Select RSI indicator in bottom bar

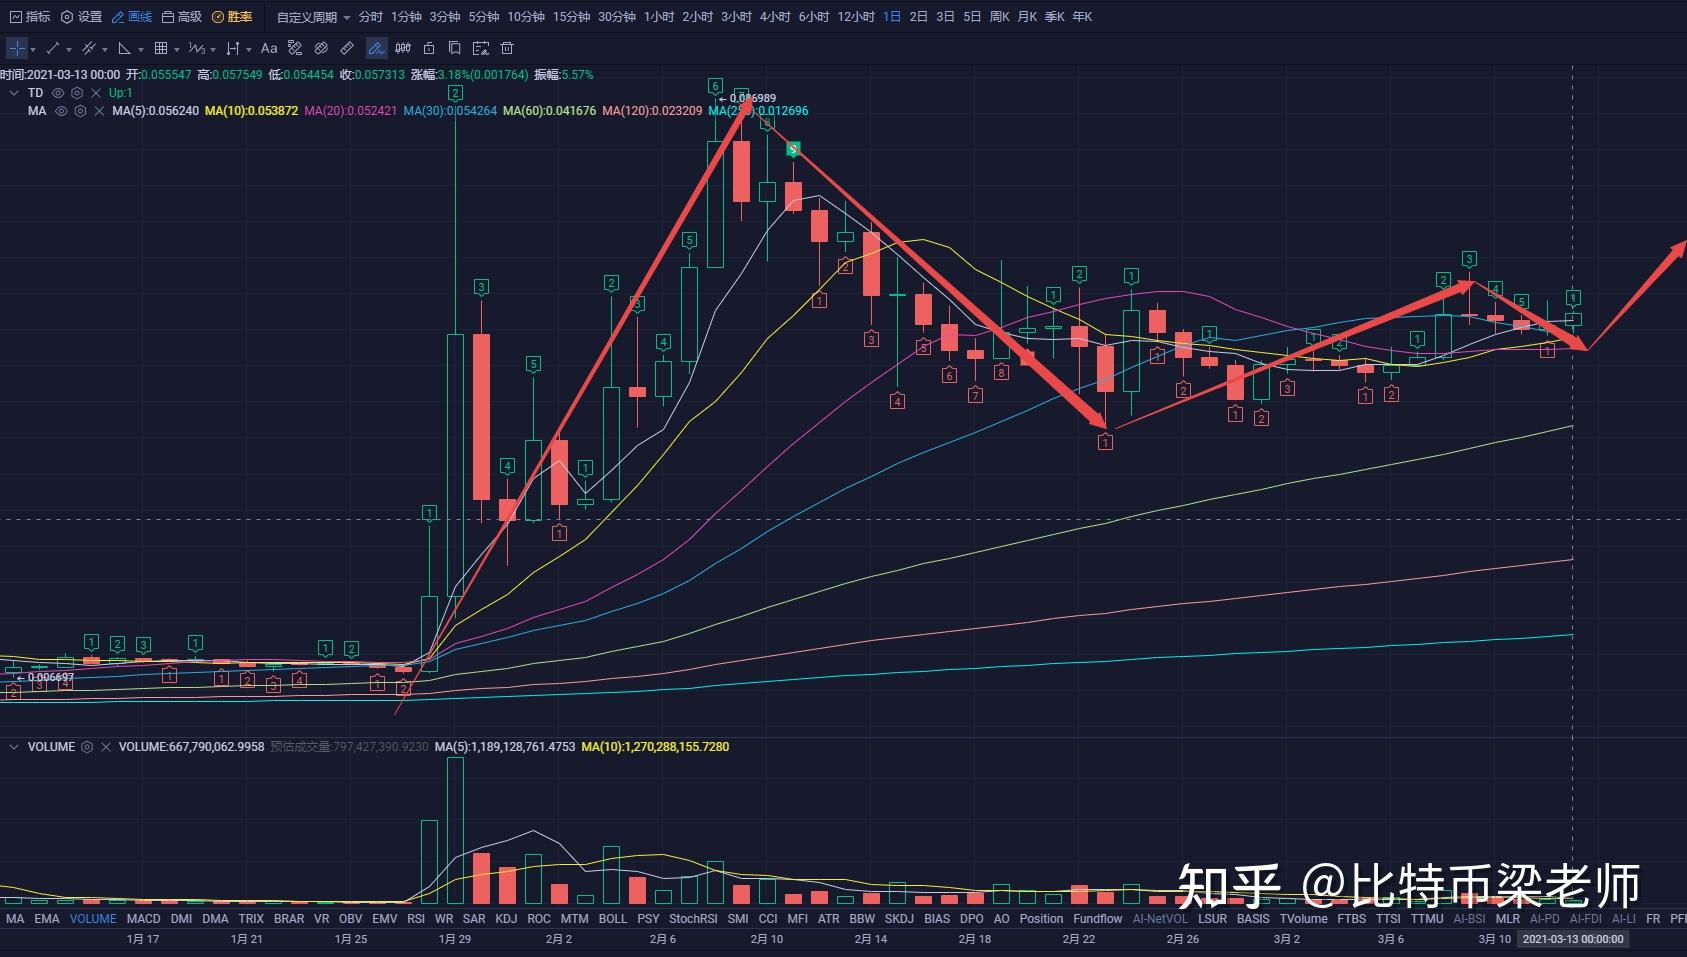point(416,919)
